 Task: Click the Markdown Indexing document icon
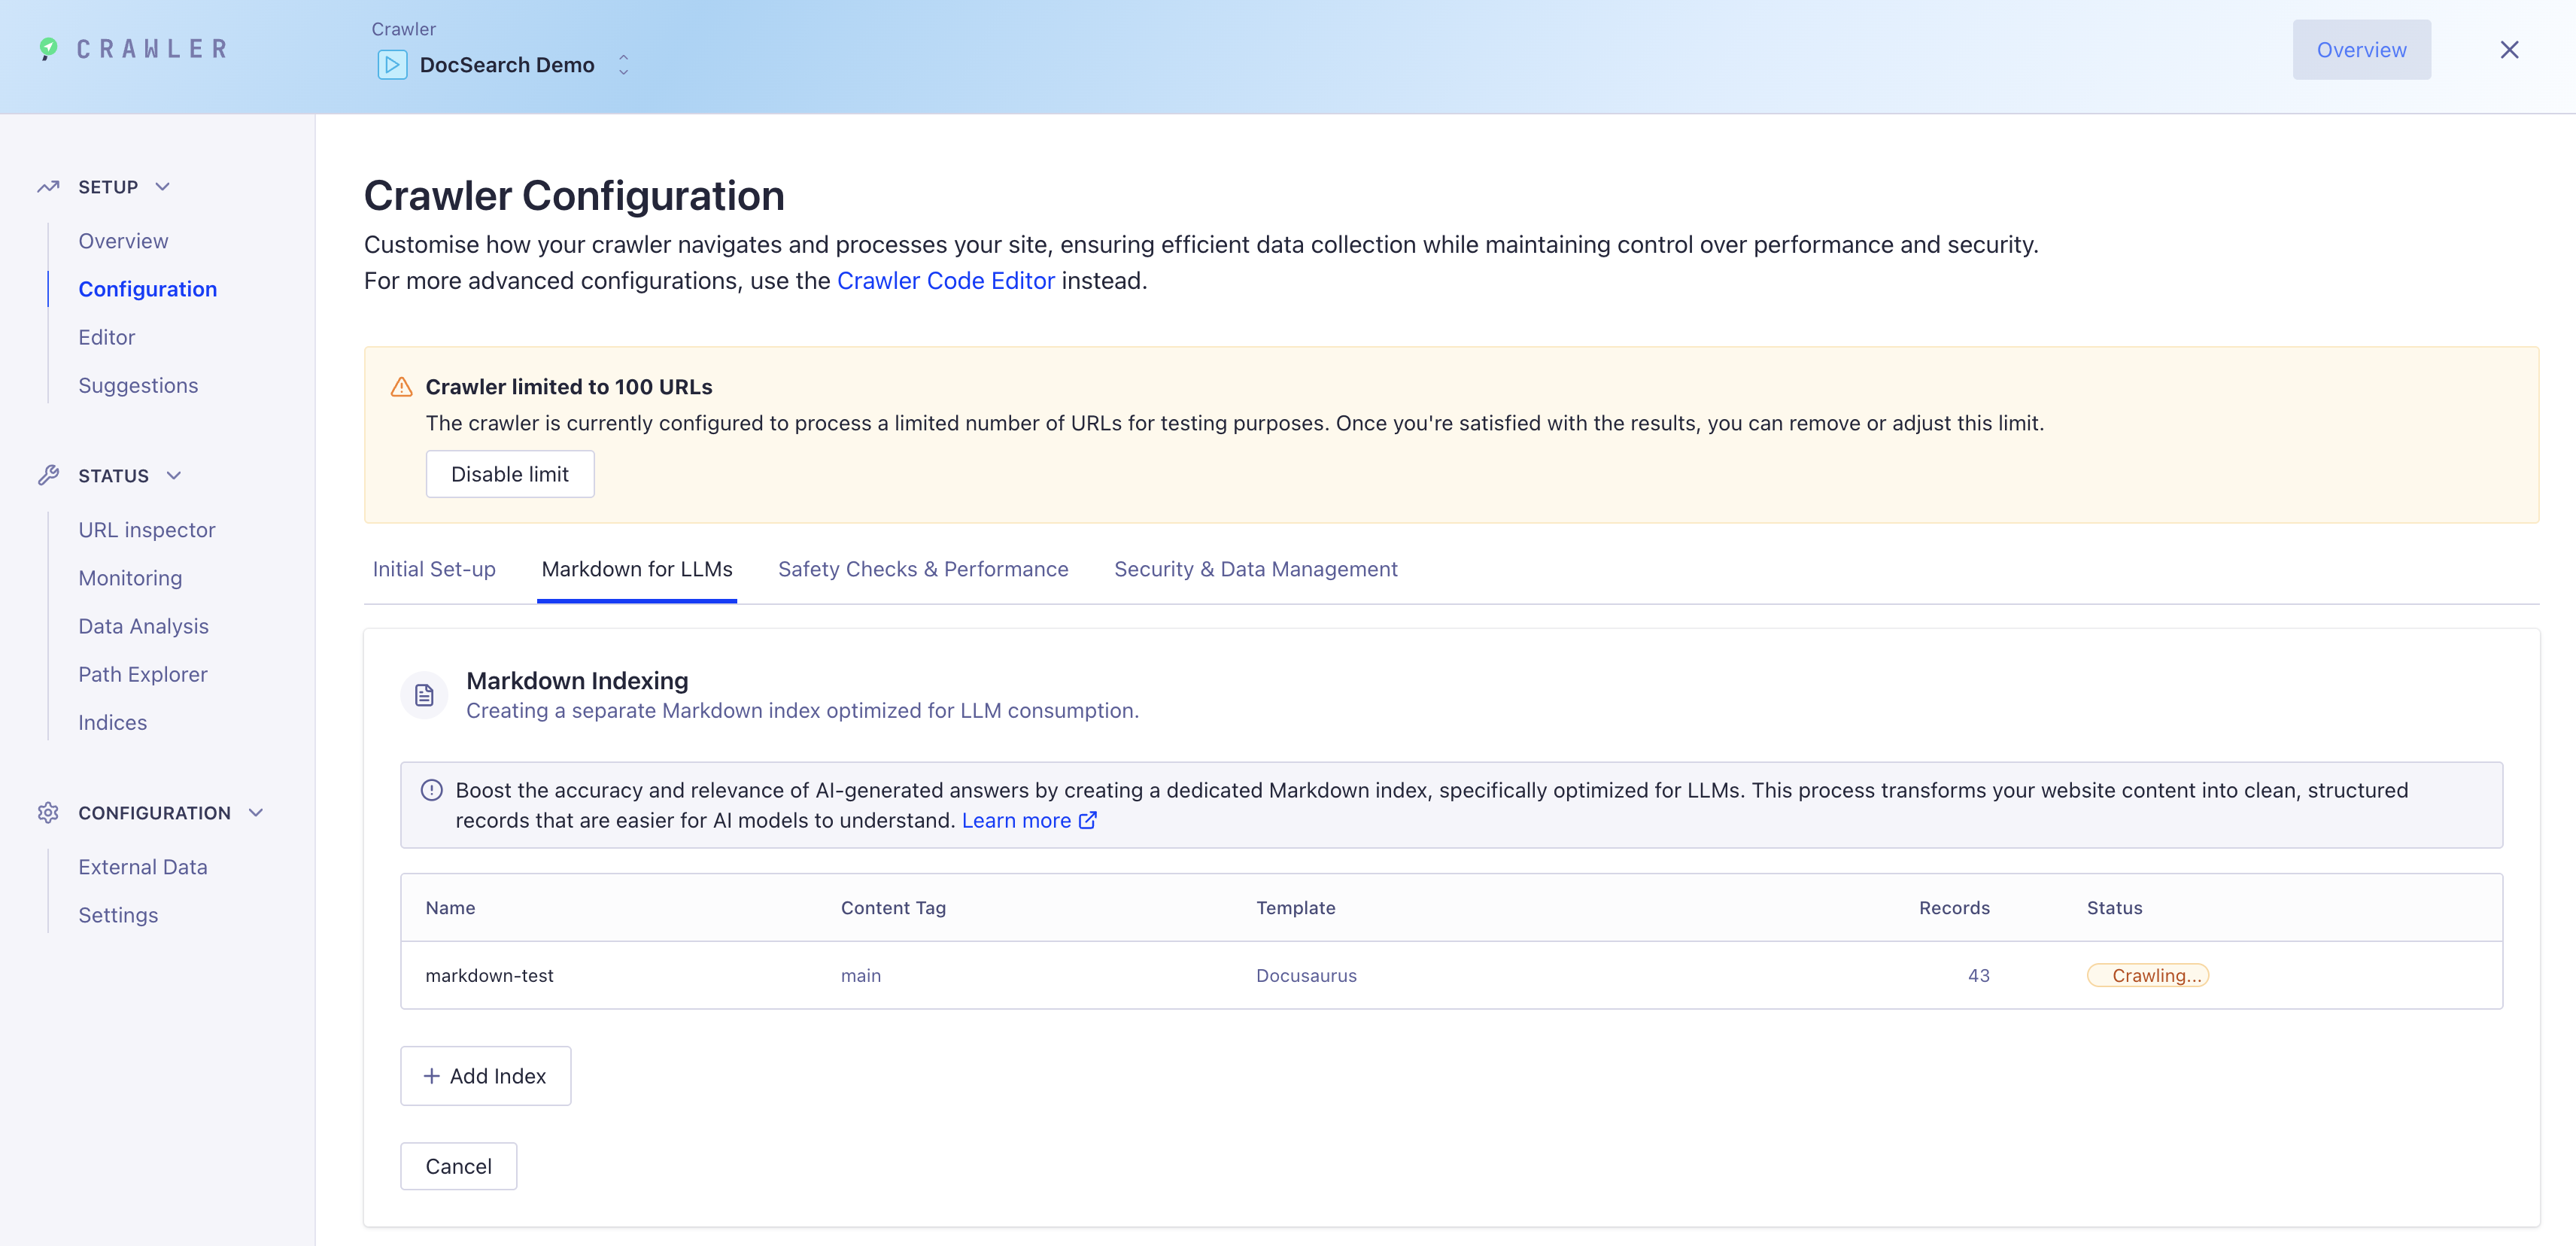click(x=424, y=695)
